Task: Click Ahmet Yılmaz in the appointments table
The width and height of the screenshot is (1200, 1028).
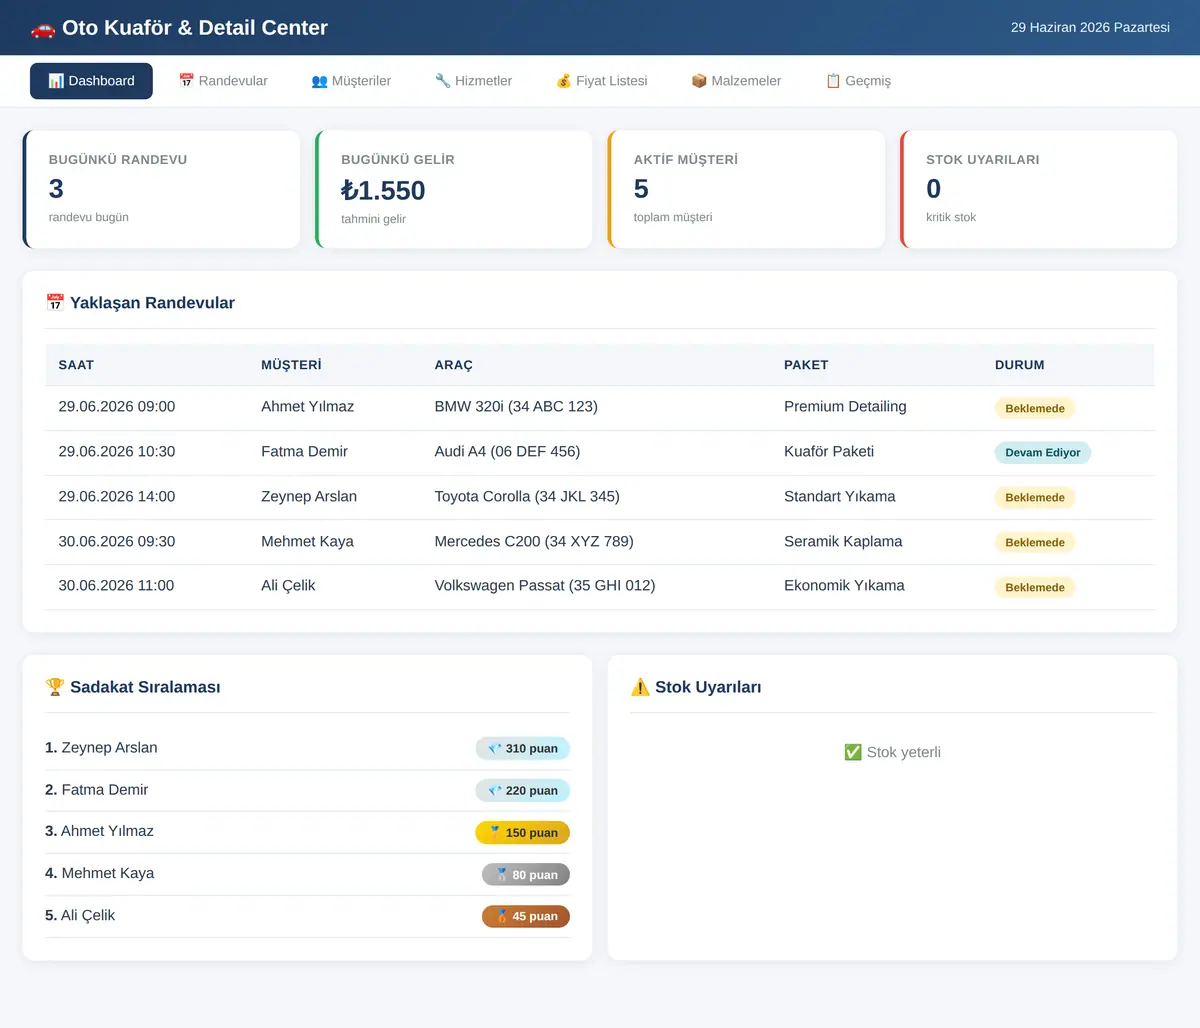Action: 307,406
